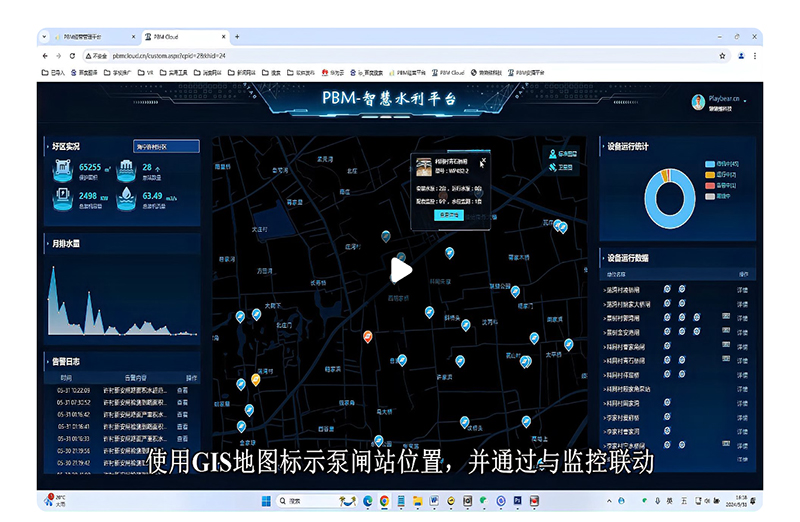Image resolution: width=800 pixels, height=522 pixels.
Task: Click the pump station count icon beside 28
Action: tap(126, 170)
